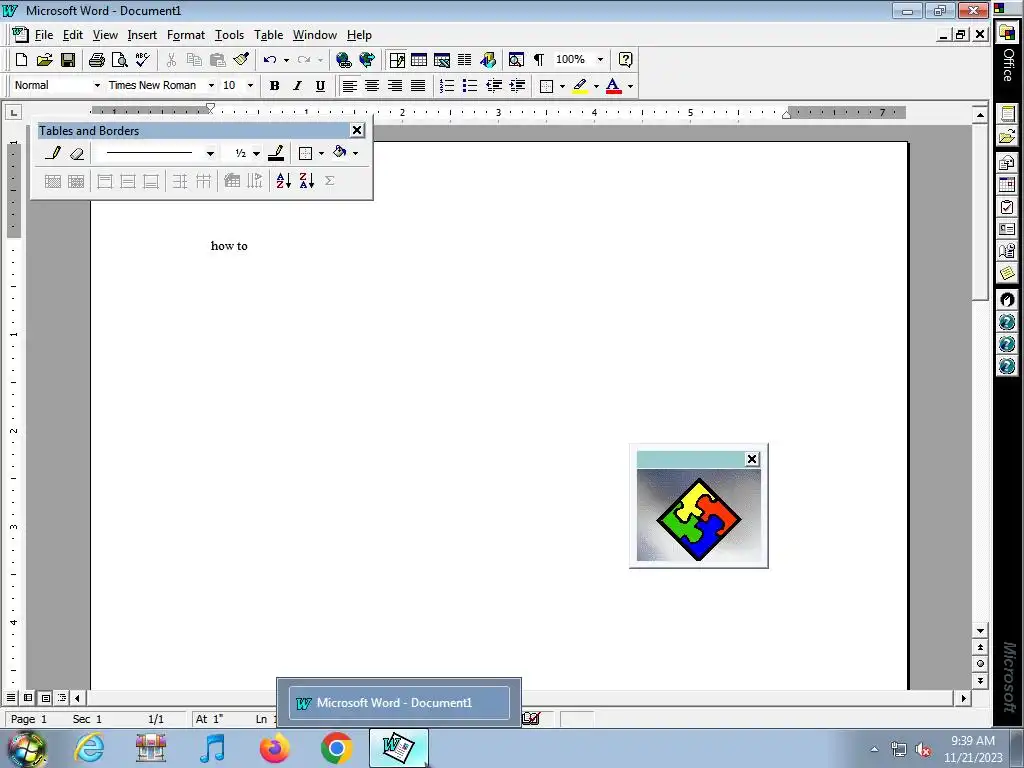Viewport: 1024px width, 768px height.
Task: Insert a Microsoft Excel worksheet
Action: (442, 60)
